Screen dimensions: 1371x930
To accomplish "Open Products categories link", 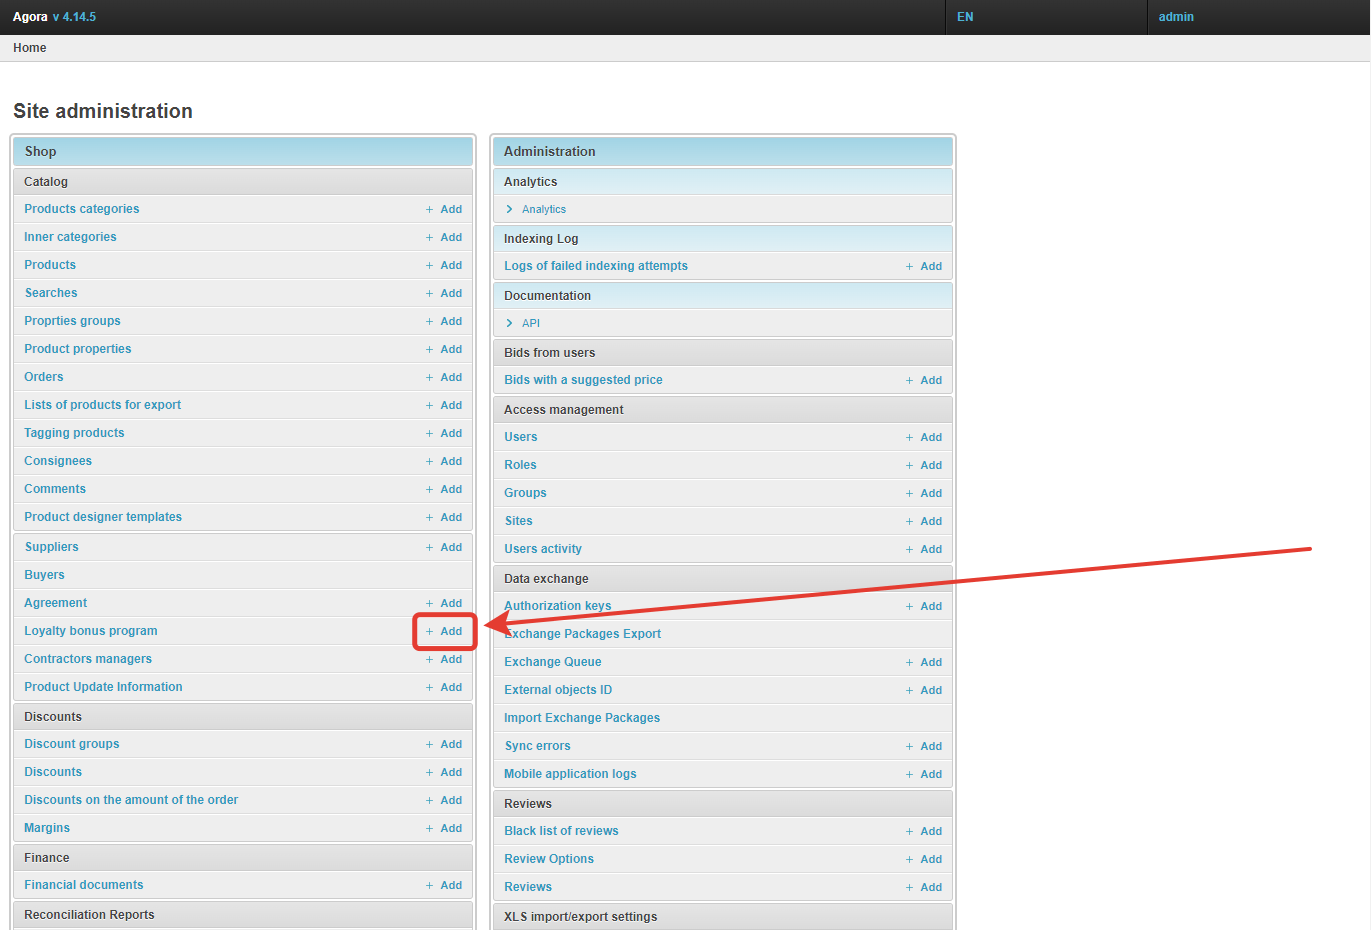I will (x=82, y=209).
